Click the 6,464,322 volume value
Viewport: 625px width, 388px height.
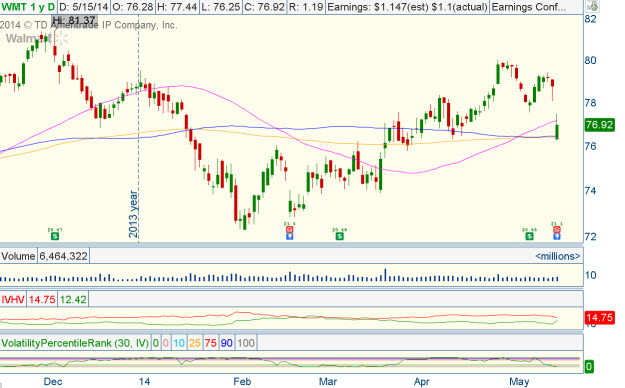pos(63,256)
